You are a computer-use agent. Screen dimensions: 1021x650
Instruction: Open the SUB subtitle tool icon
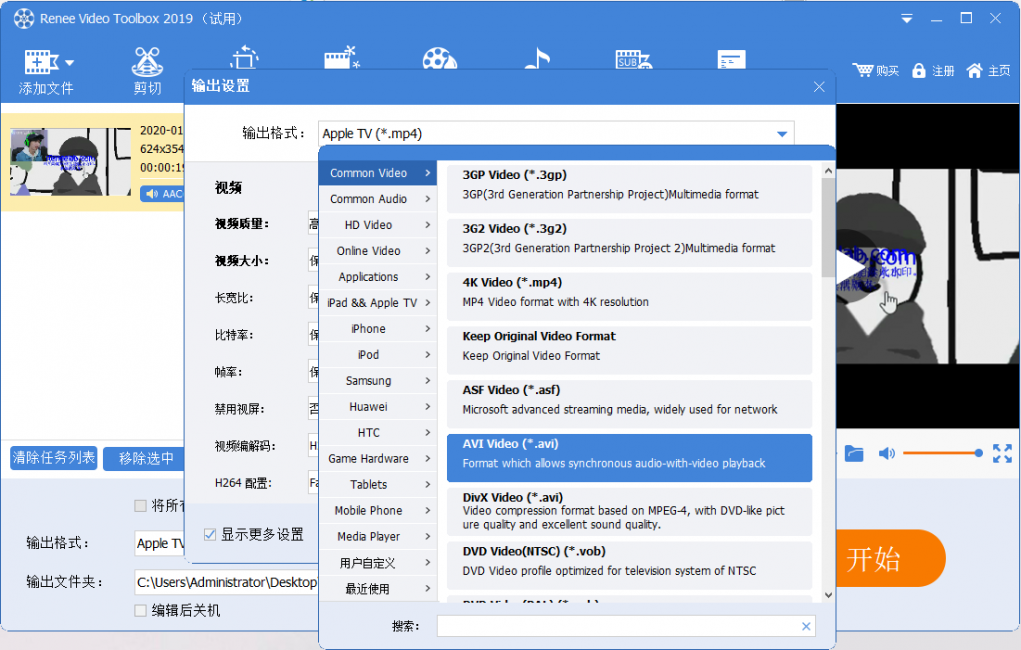634,59
